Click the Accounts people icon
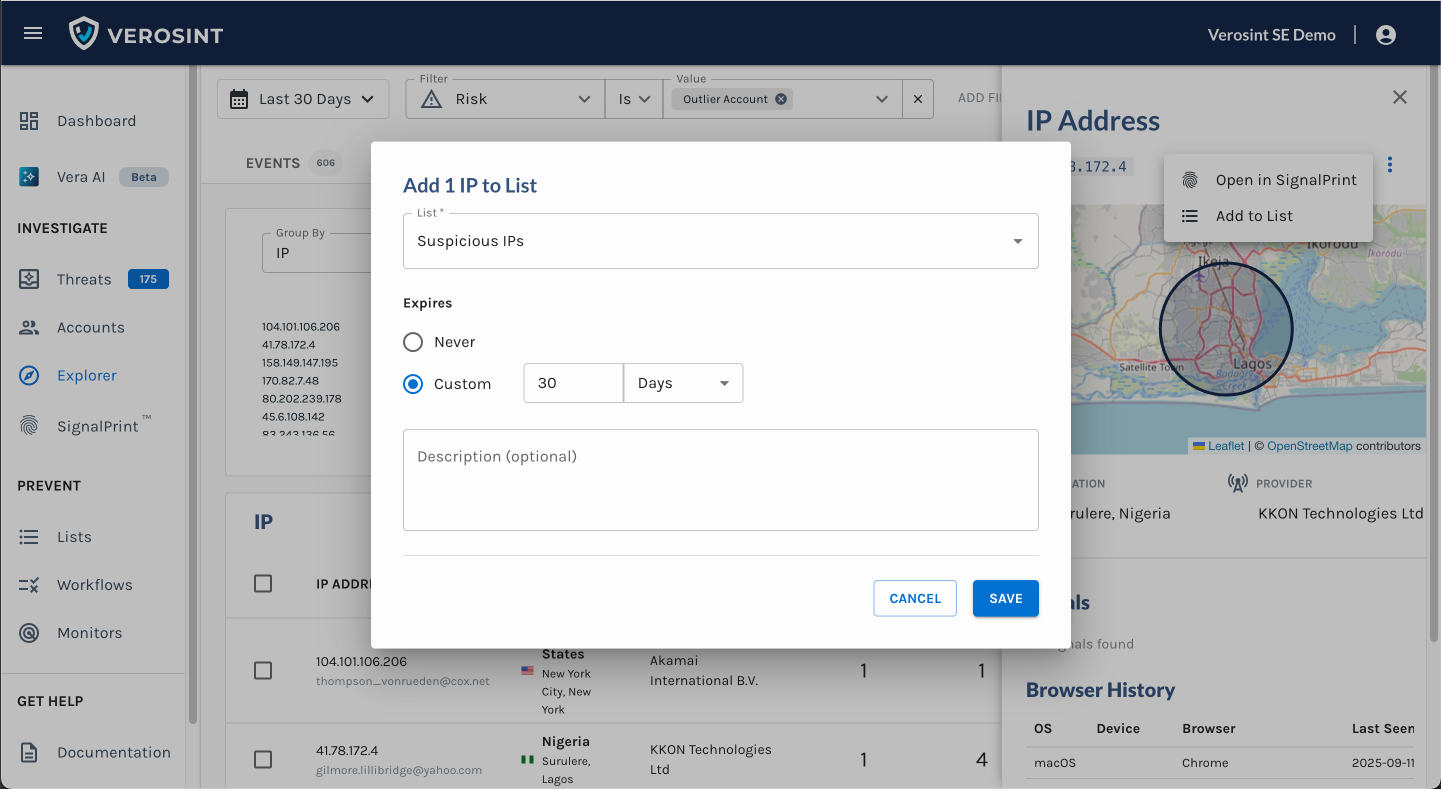 (29, 327)
